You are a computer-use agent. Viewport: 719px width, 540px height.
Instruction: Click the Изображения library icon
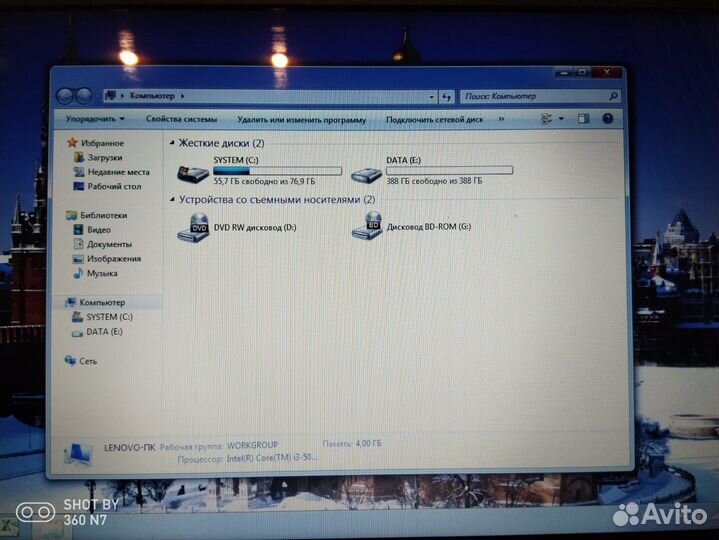(x=78, y=259)
